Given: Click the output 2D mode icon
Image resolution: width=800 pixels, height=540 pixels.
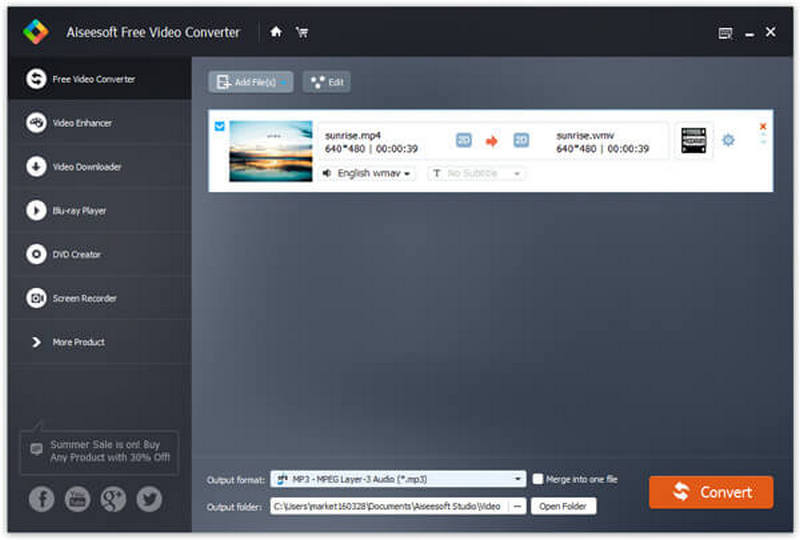Looking at the screenshot, I should click(521, 140).
